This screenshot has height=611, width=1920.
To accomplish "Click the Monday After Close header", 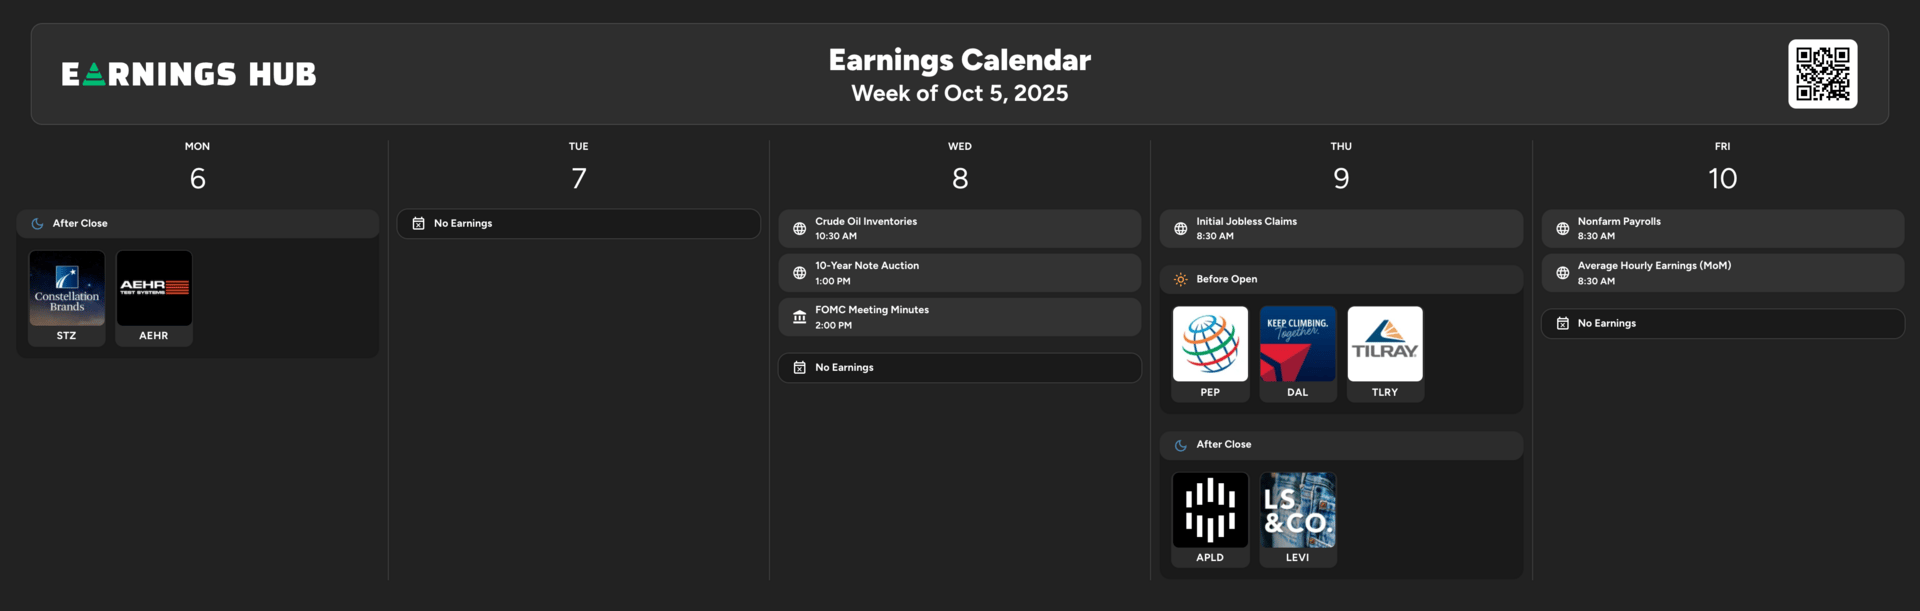I will coord(198,224).
